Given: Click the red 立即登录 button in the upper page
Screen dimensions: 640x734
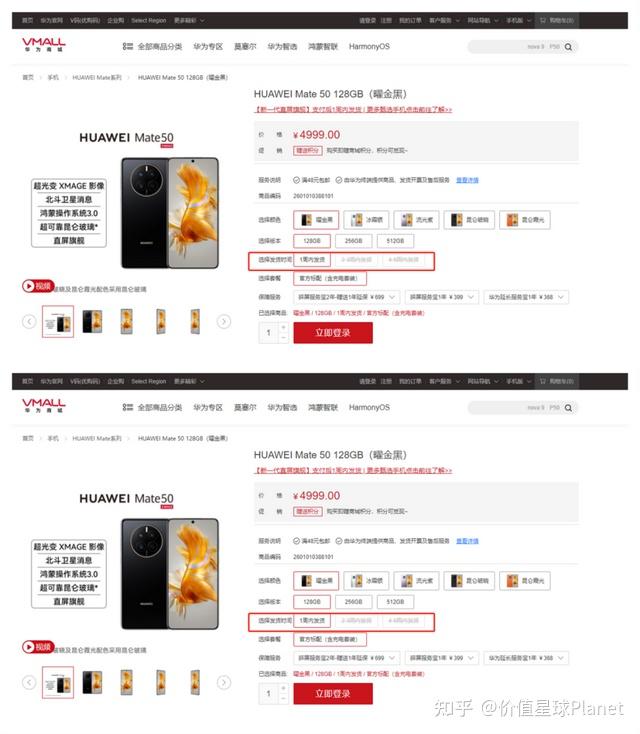Looking at the screenshot, I should pos(333,333).
